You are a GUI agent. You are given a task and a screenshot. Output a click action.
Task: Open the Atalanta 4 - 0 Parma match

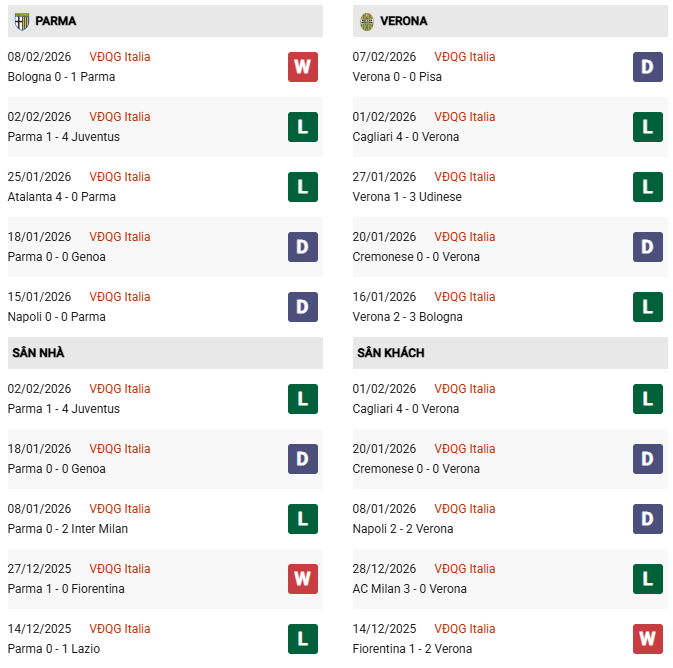click(x=61, y=197)
